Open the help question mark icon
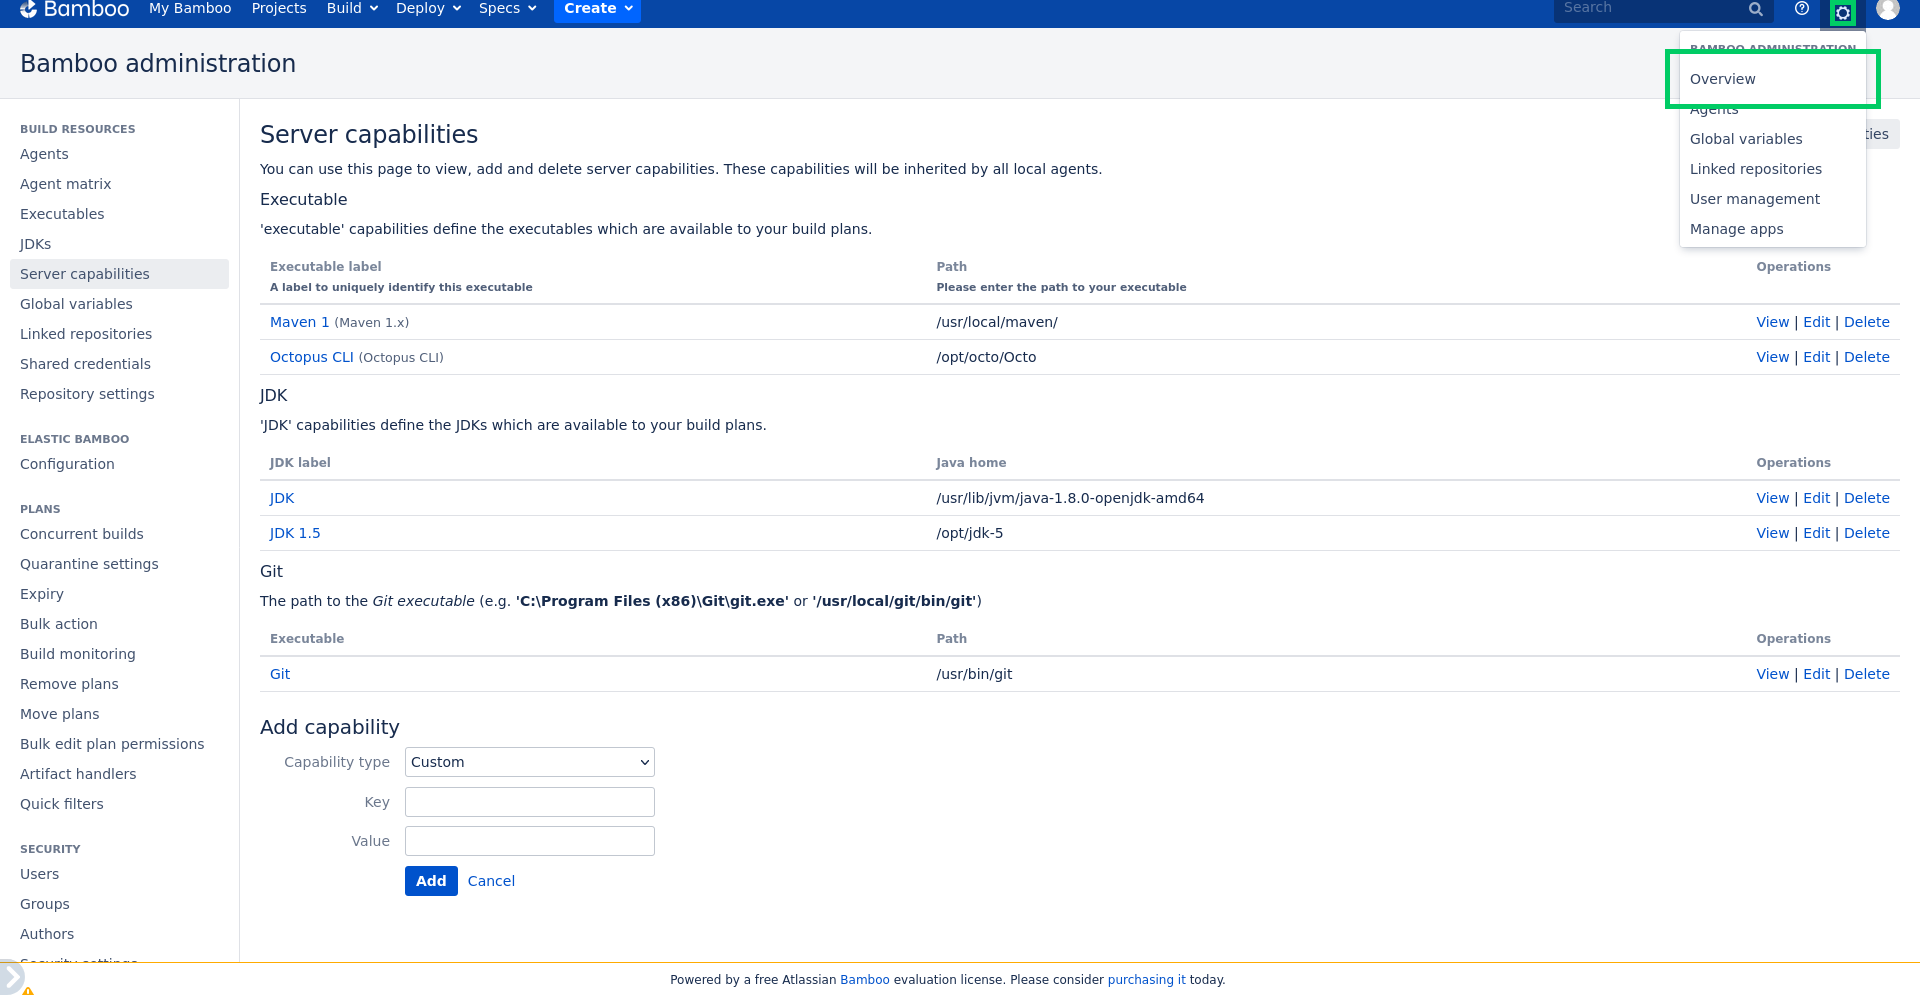1920x995 pixels. [x=1802, y=9]
